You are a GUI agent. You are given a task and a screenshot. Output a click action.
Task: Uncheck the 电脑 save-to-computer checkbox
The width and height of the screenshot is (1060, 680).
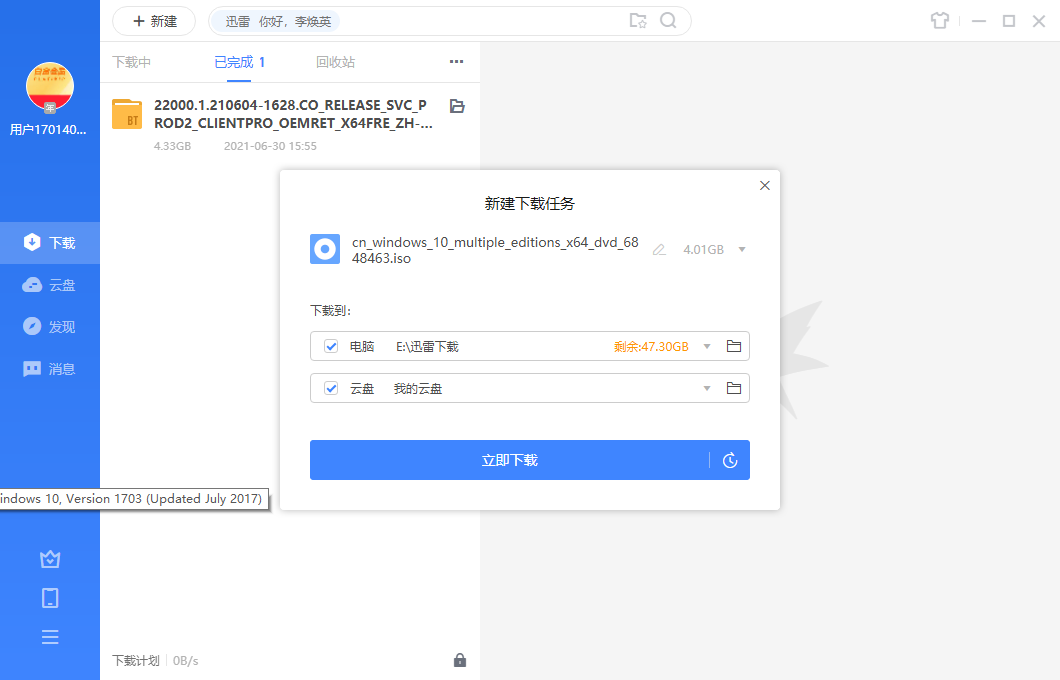[330, 345]
